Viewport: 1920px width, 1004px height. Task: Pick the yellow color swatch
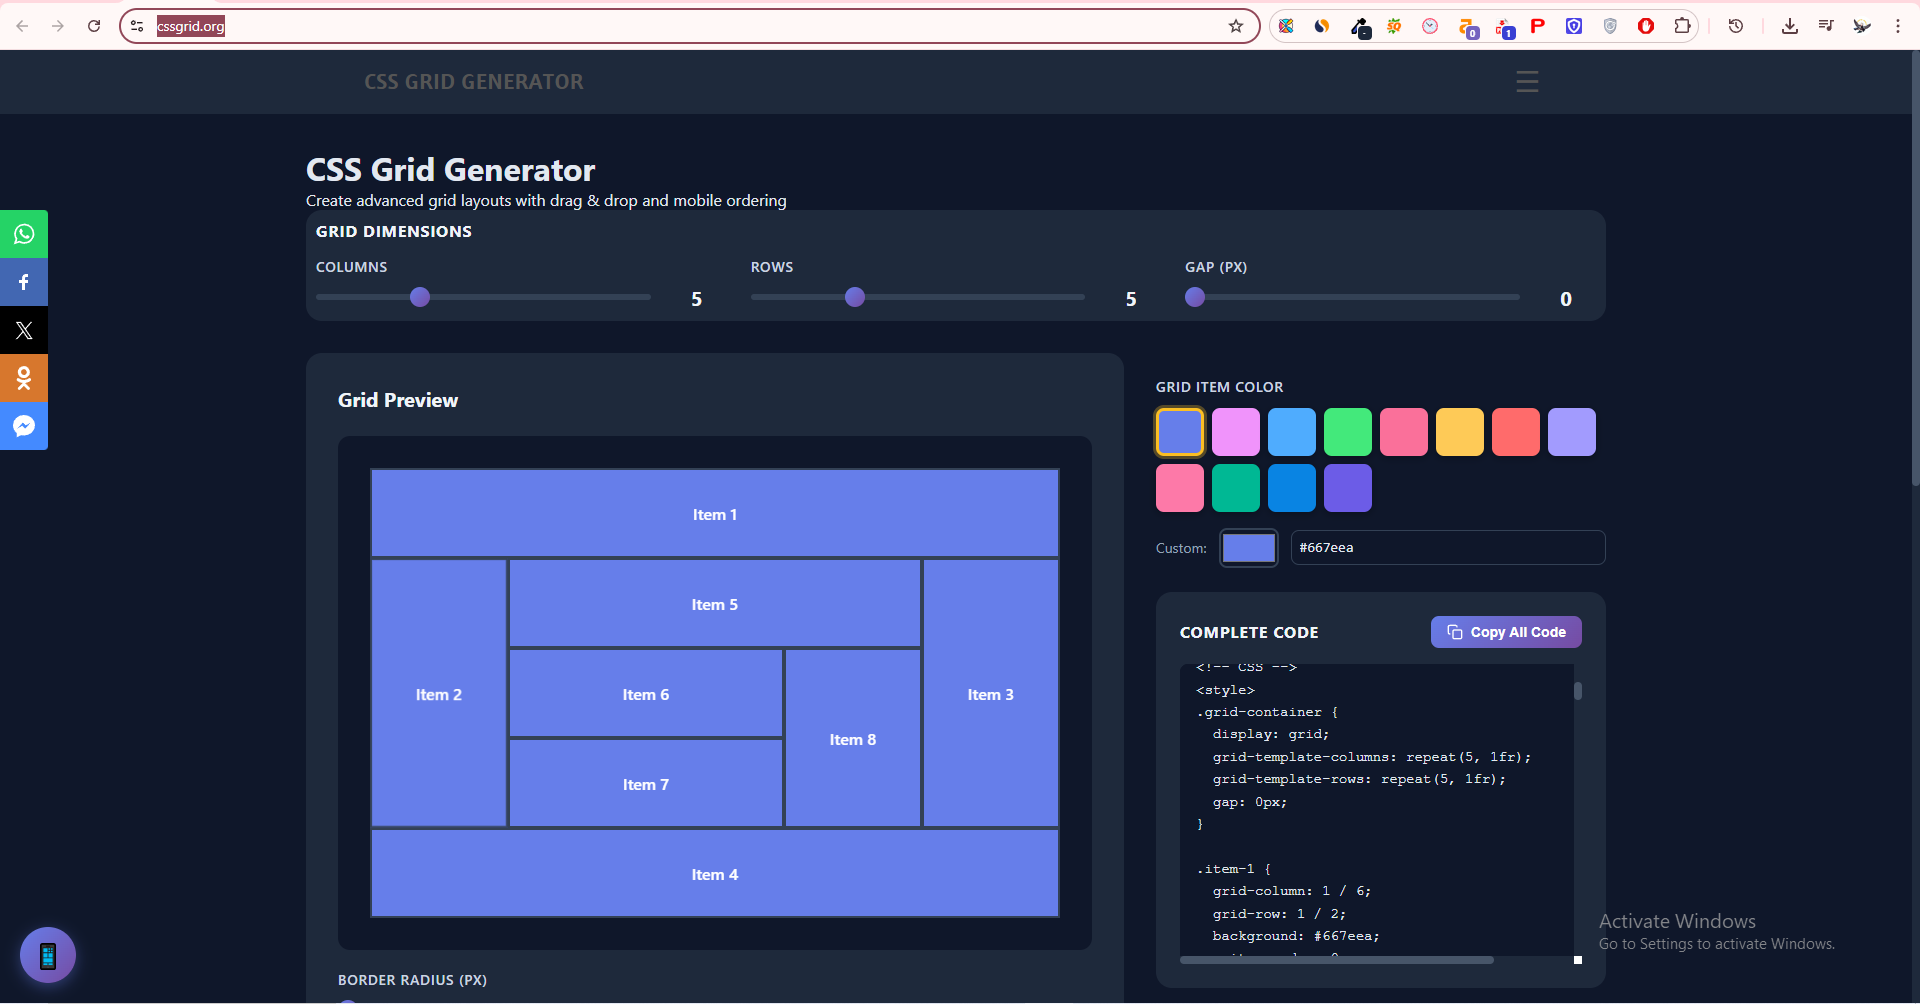1459,432
